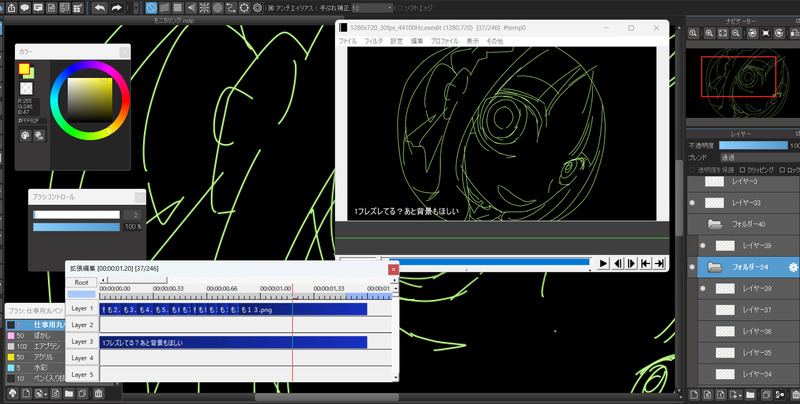Viewport: 800px width, 404px height.
Task: Toggle visibility of レイヤー33
Action: pyautogui.click(x=692, y=203)
